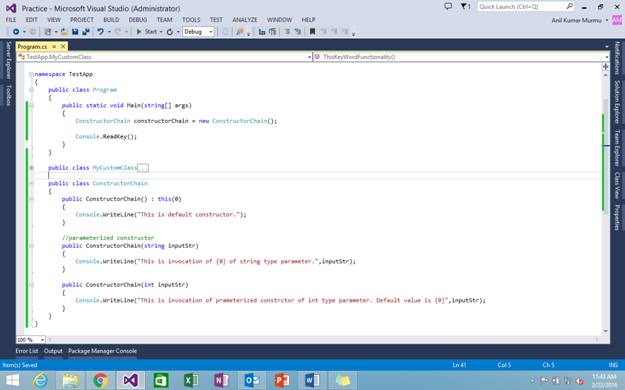Click the uncomment selected lines icon

298,32
